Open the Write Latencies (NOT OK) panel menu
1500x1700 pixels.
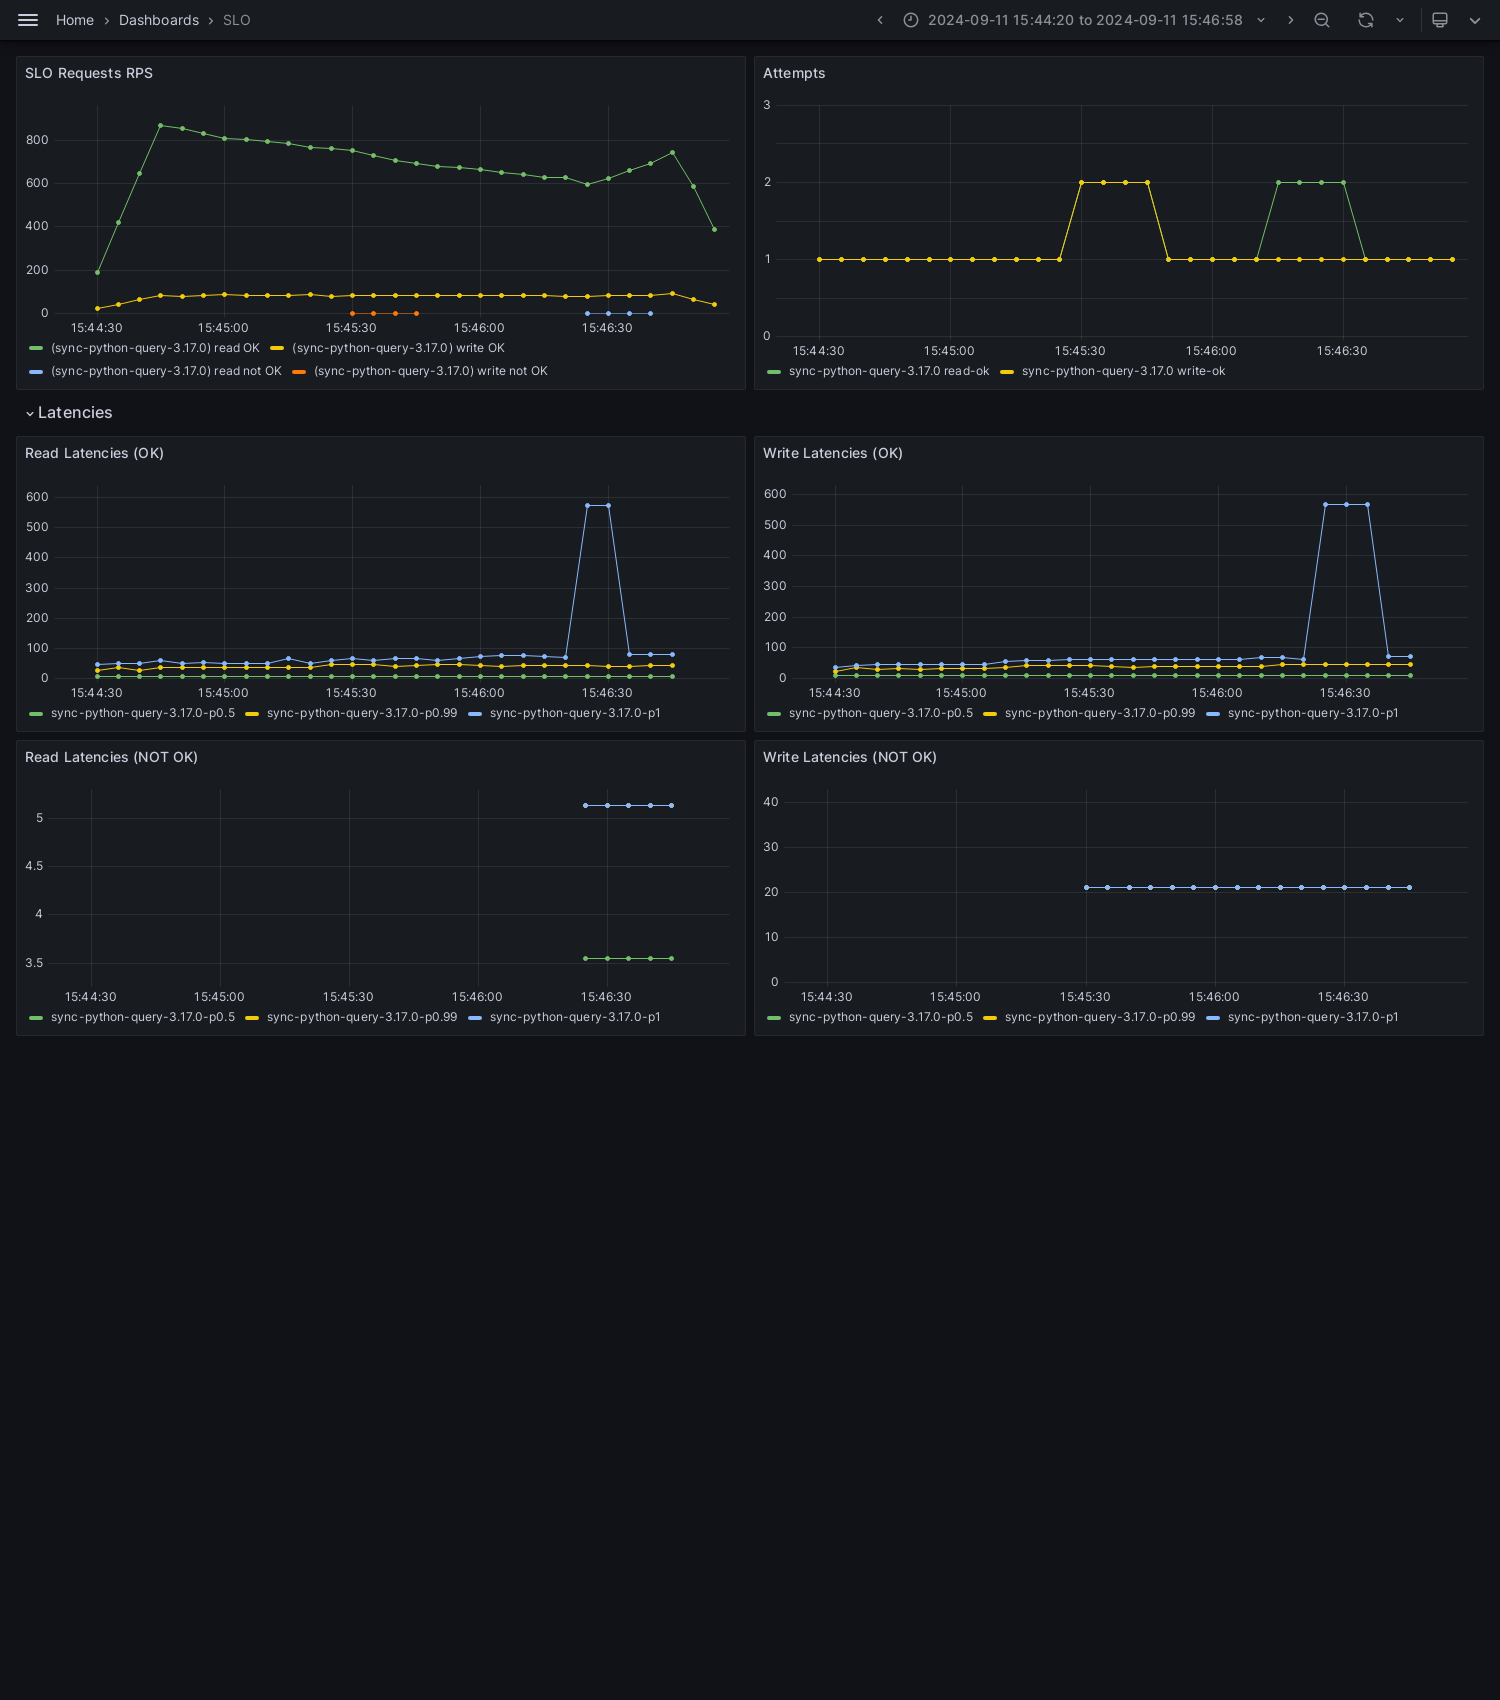click(850, 757)
